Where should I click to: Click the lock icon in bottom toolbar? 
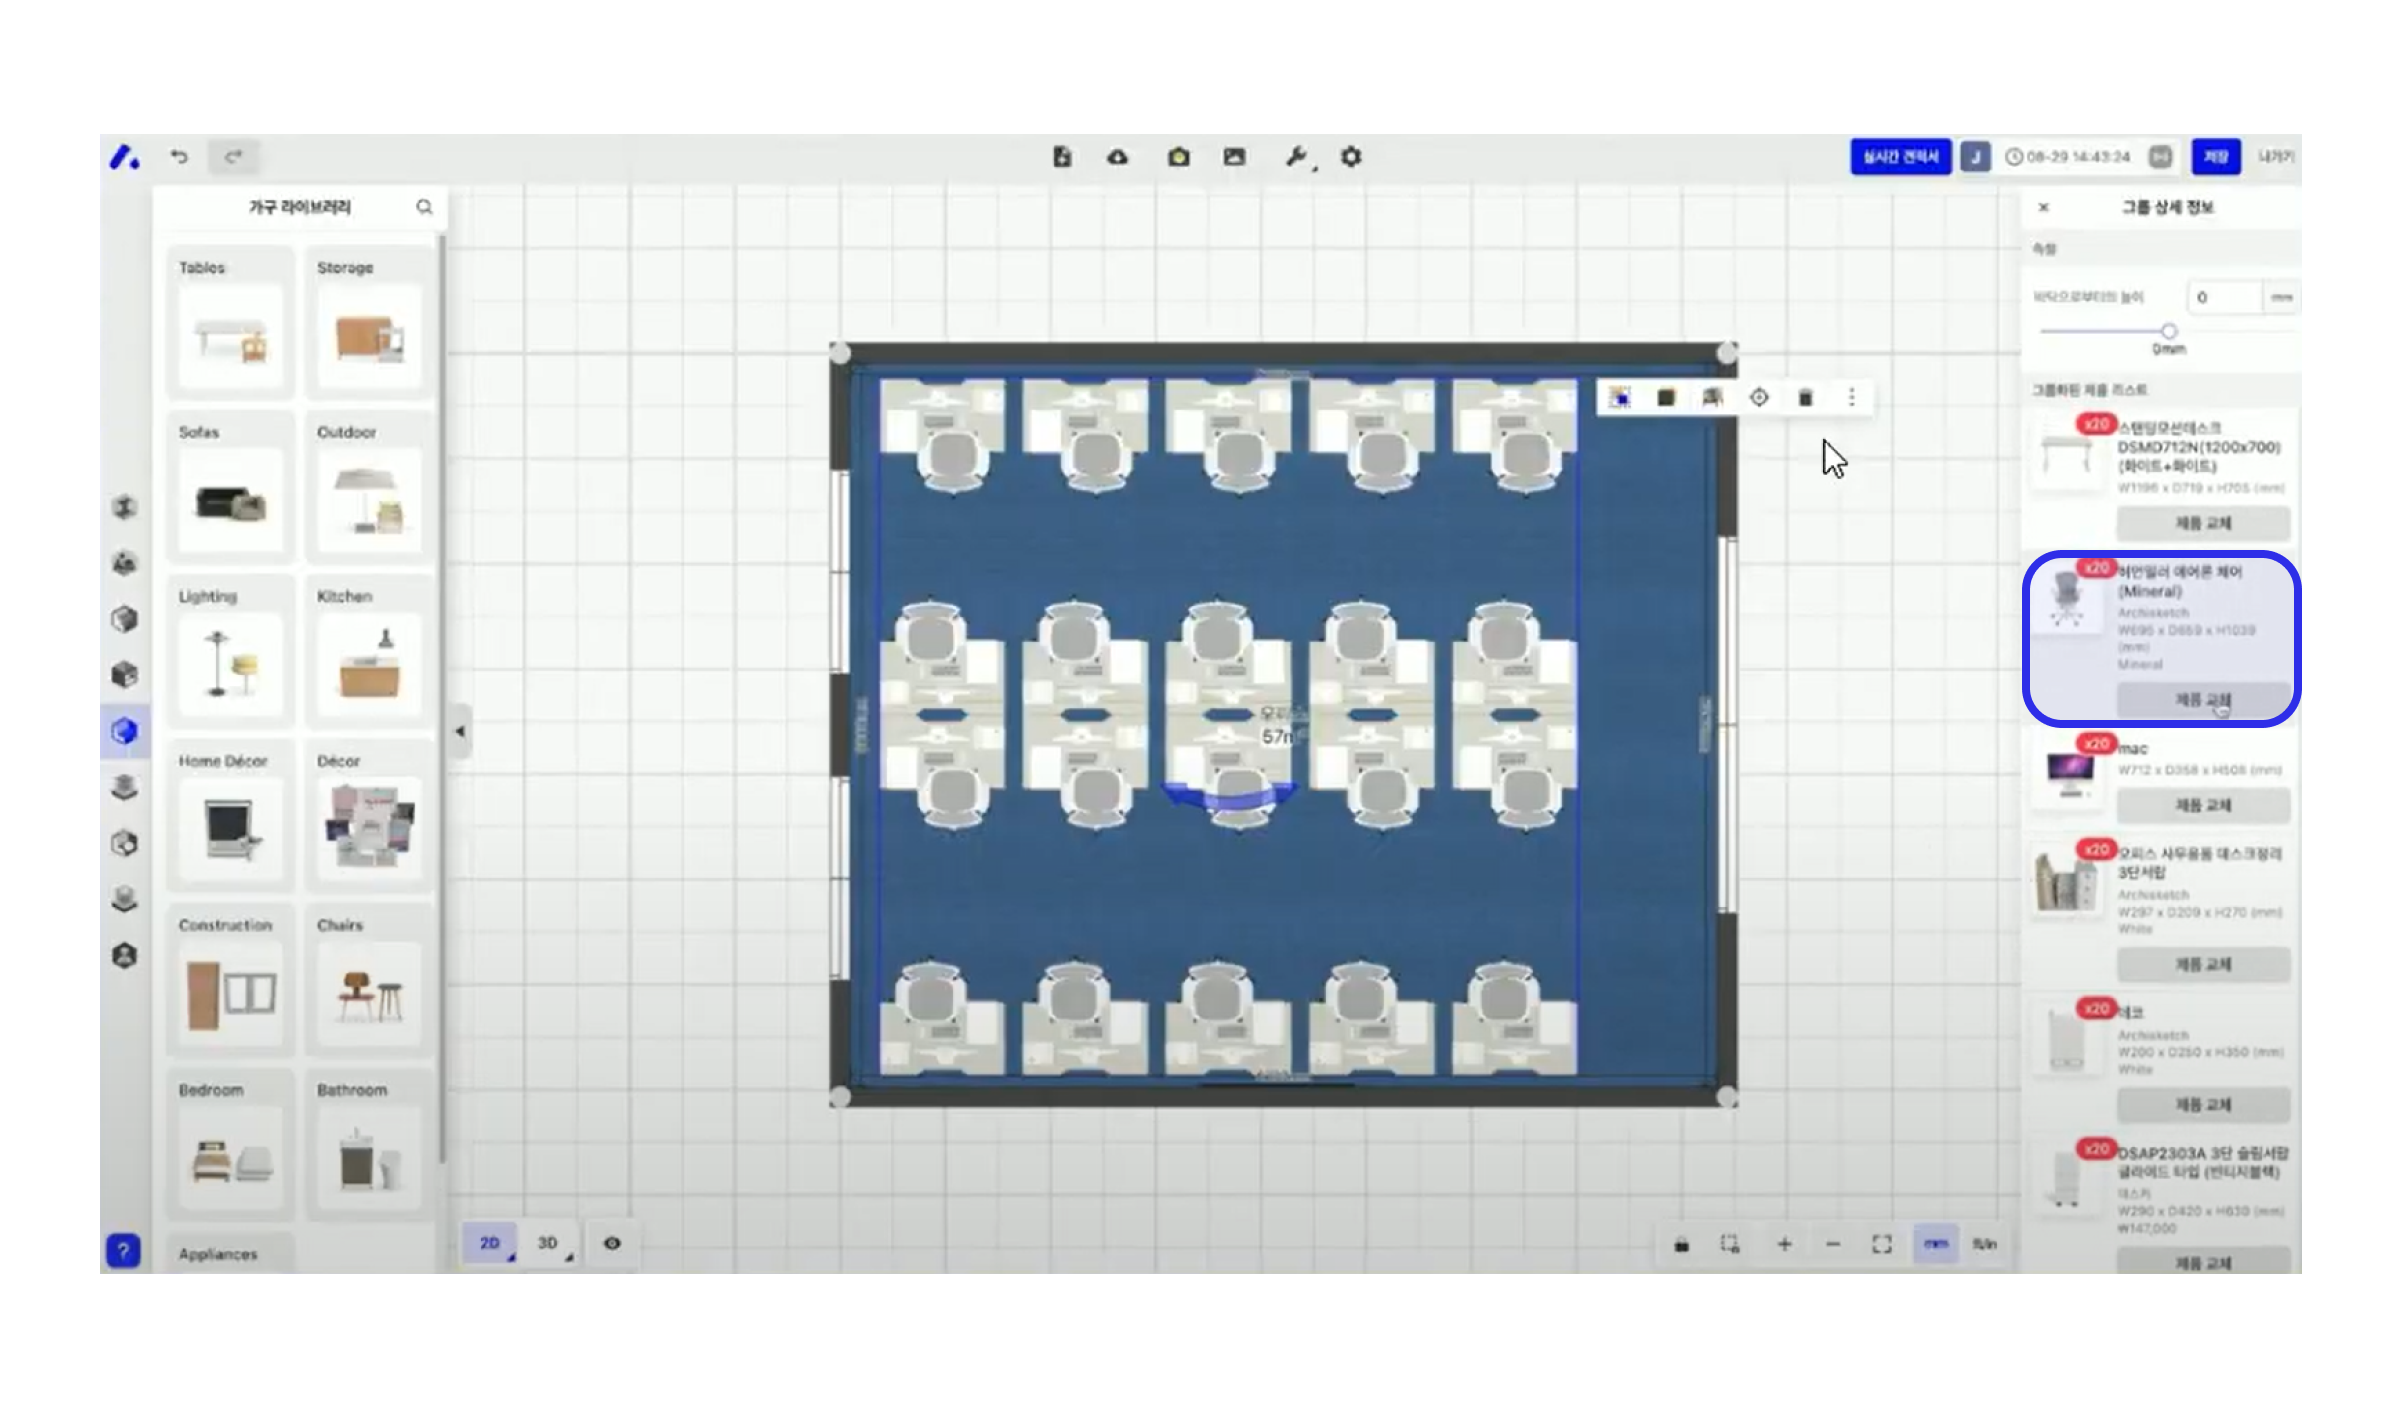click(x=1682, y=1244)
